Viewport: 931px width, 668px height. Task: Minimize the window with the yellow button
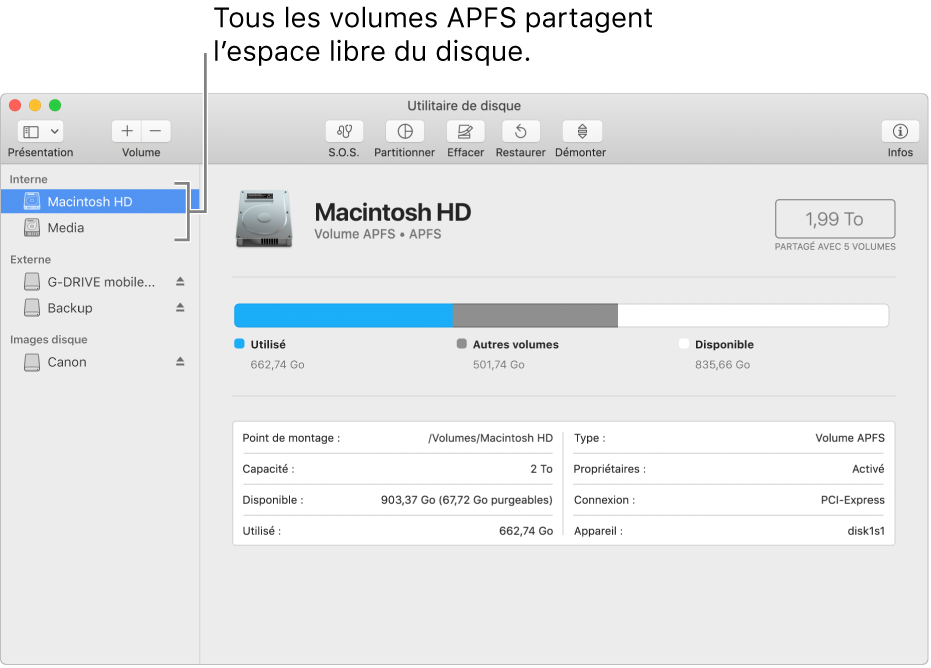35,105
